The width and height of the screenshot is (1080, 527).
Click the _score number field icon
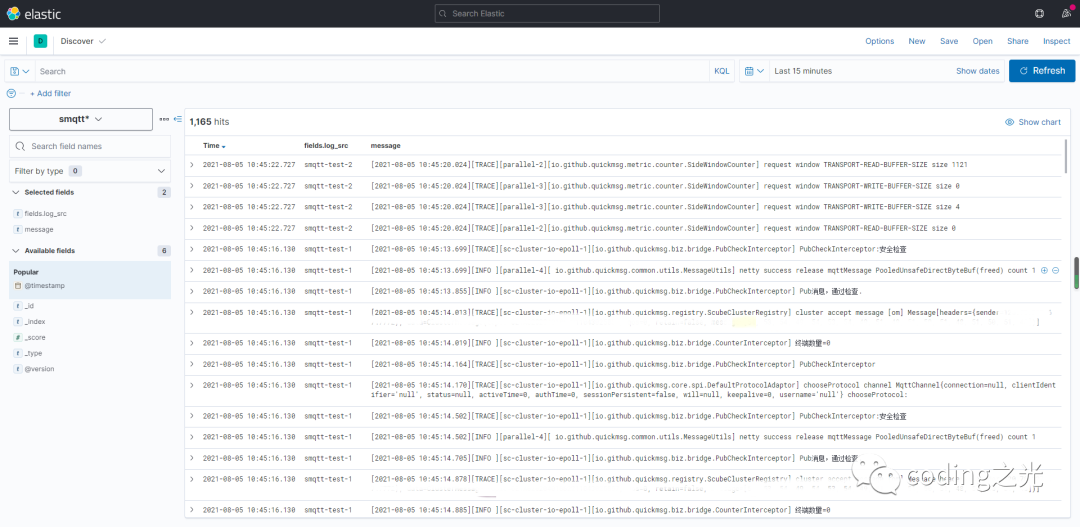coord(17,338)
